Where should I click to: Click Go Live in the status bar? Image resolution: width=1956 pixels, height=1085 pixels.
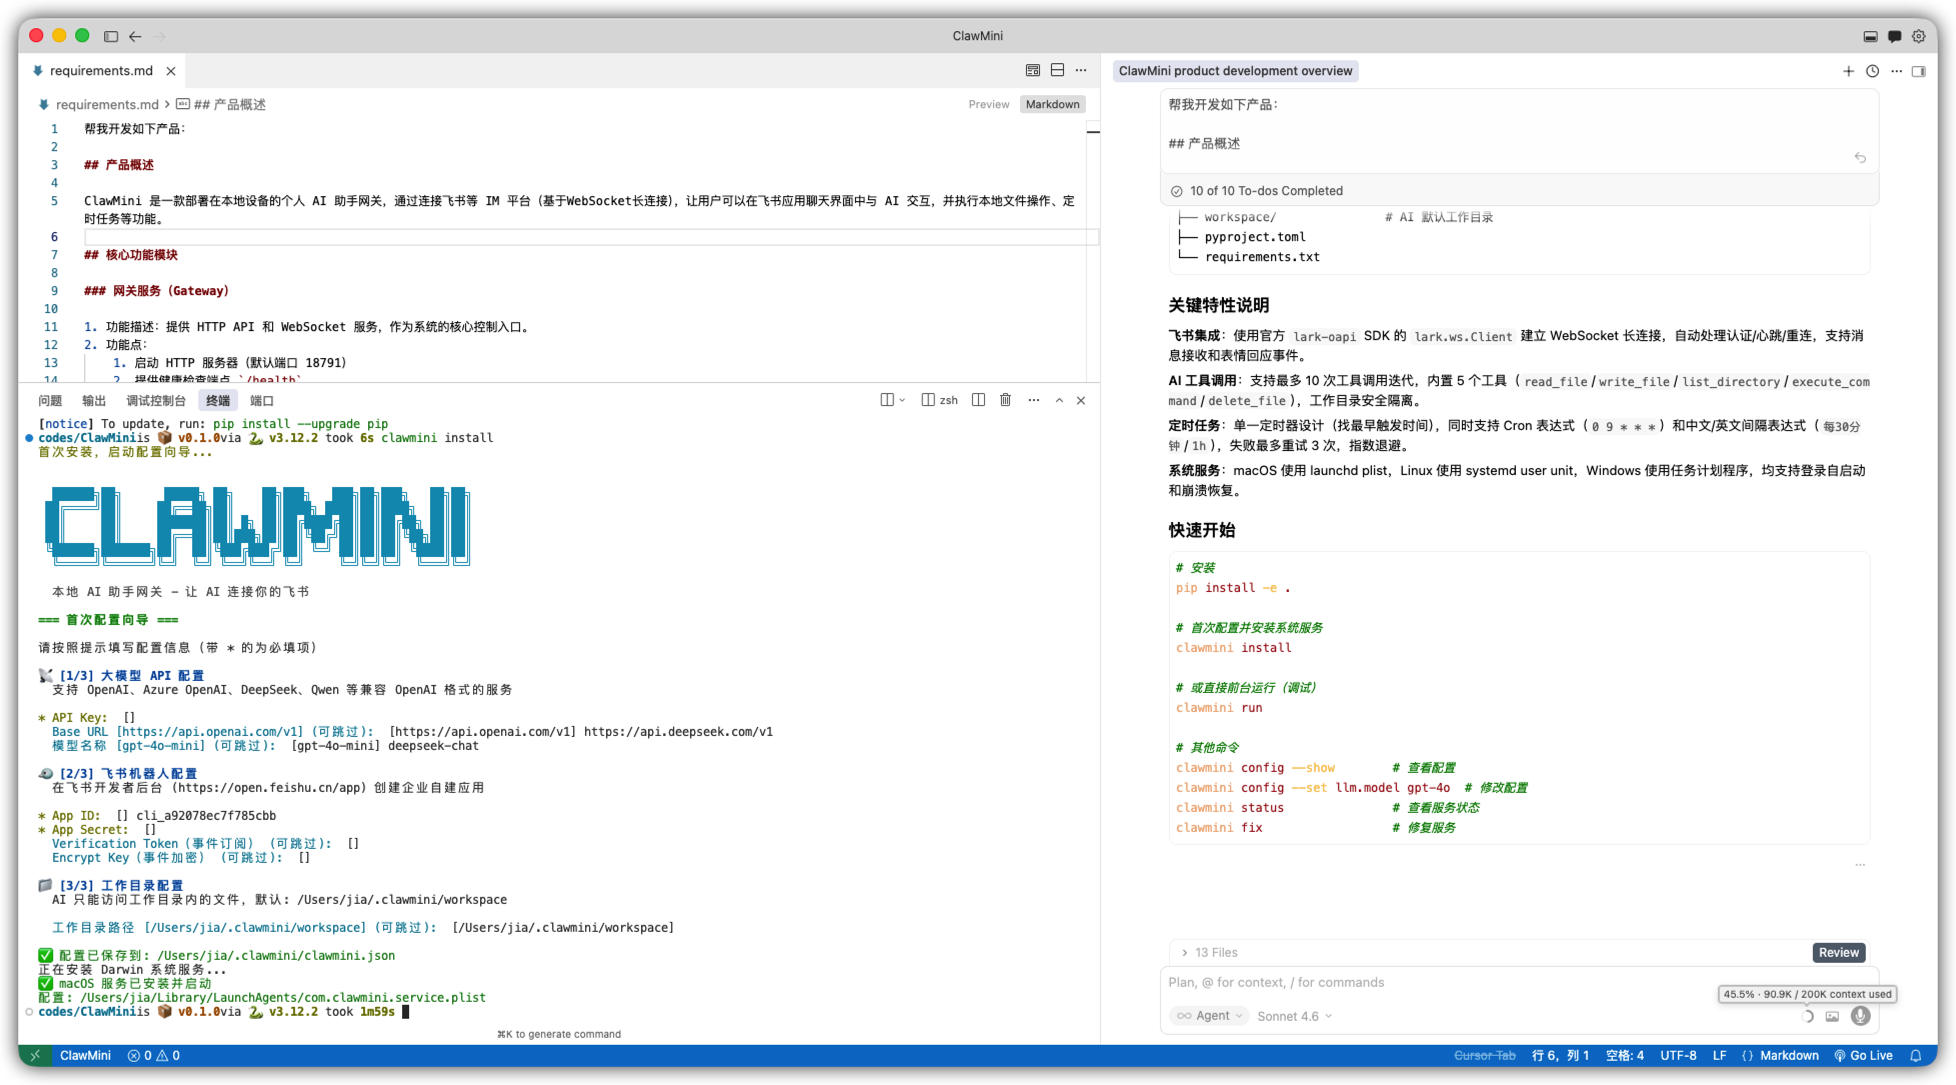[x=1862, y=1056]
